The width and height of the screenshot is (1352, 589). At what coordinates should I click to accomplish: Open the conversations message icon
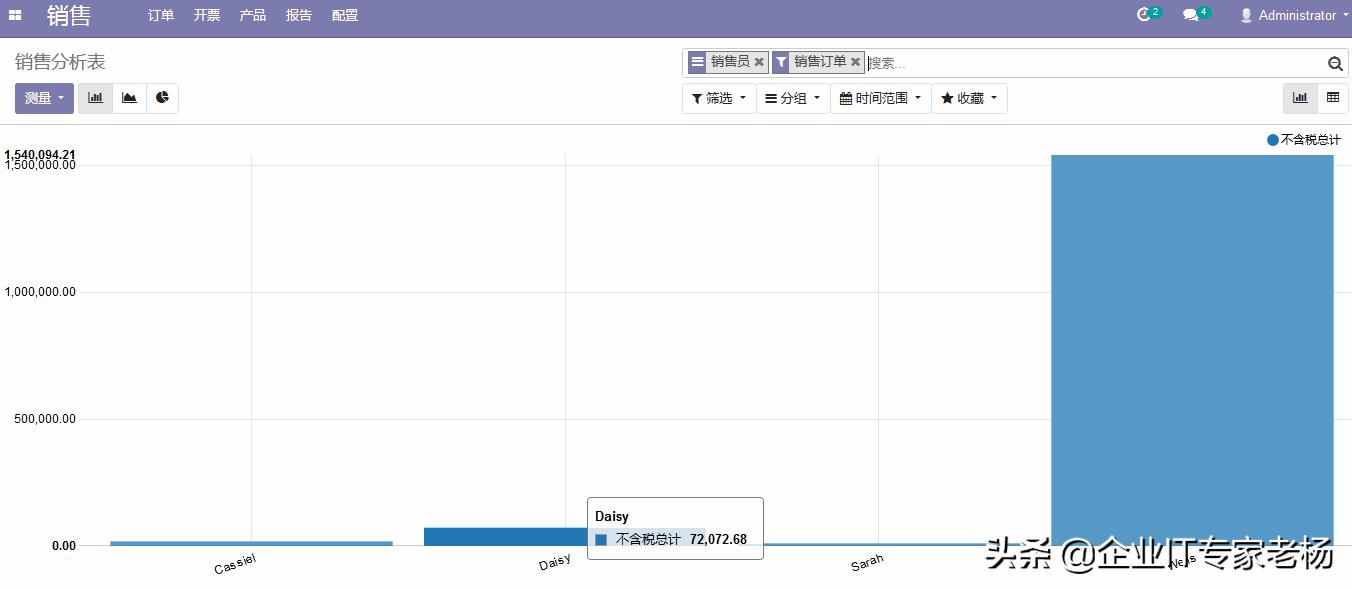tap(1191, 15)
